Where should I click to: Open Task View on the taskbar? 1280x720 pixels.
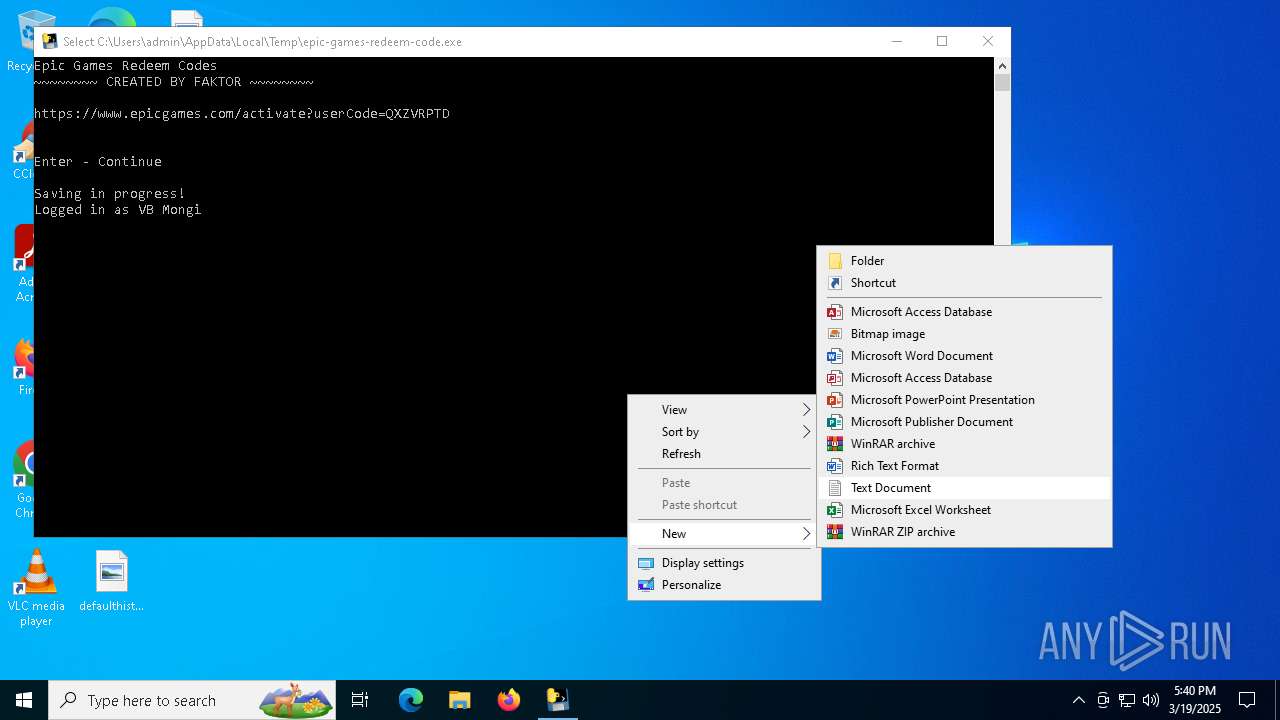coord(360,700)
